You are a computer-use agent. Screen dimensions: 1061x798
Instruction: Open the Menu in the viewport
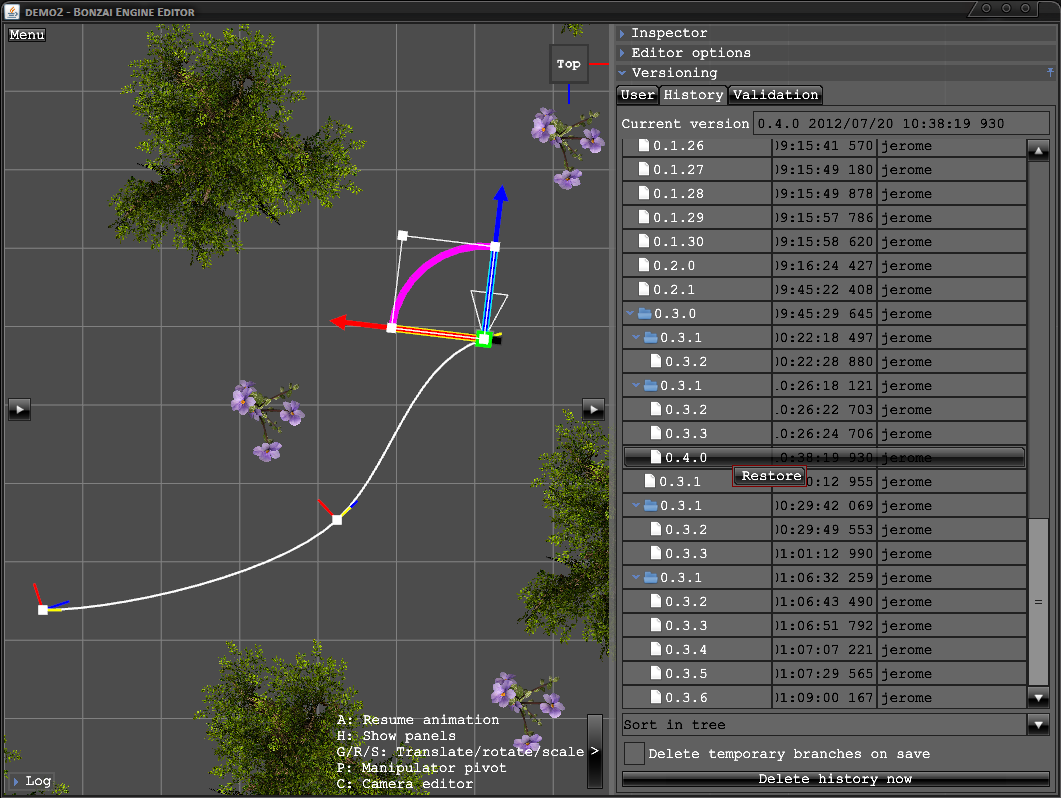[x=27, y=35]
